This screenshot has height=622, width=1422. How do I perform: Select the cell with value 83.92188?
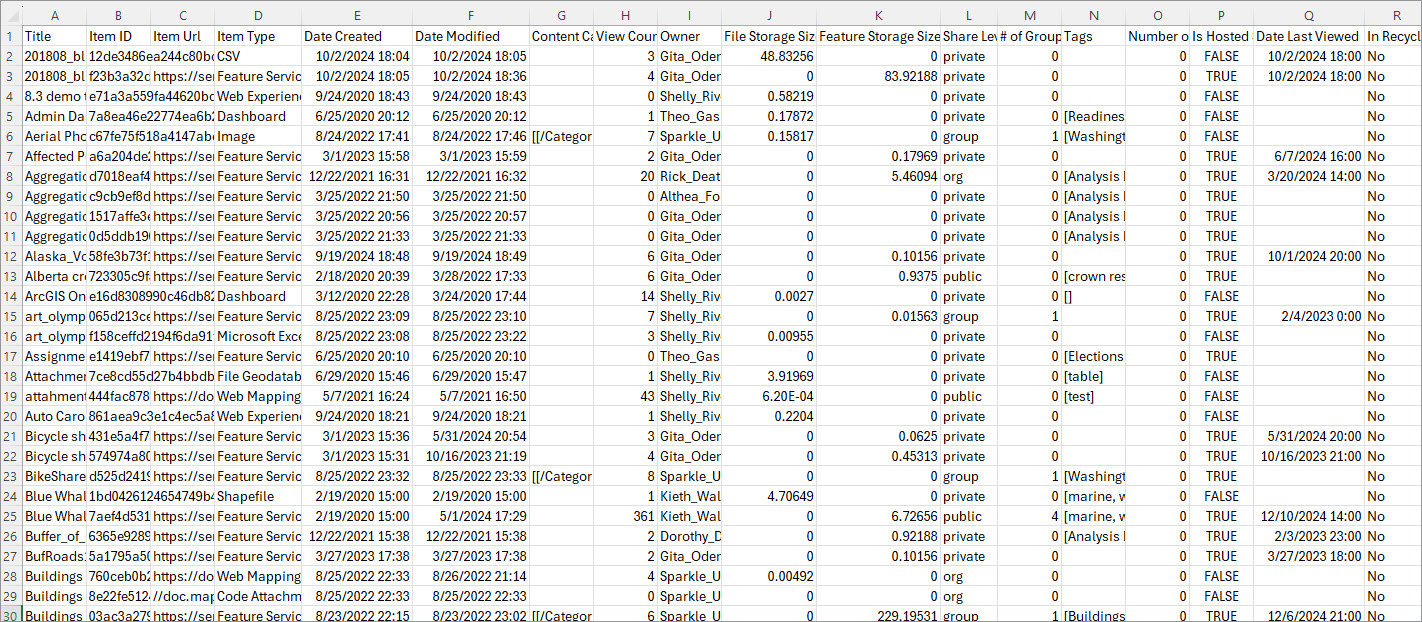tap(878, 76)
